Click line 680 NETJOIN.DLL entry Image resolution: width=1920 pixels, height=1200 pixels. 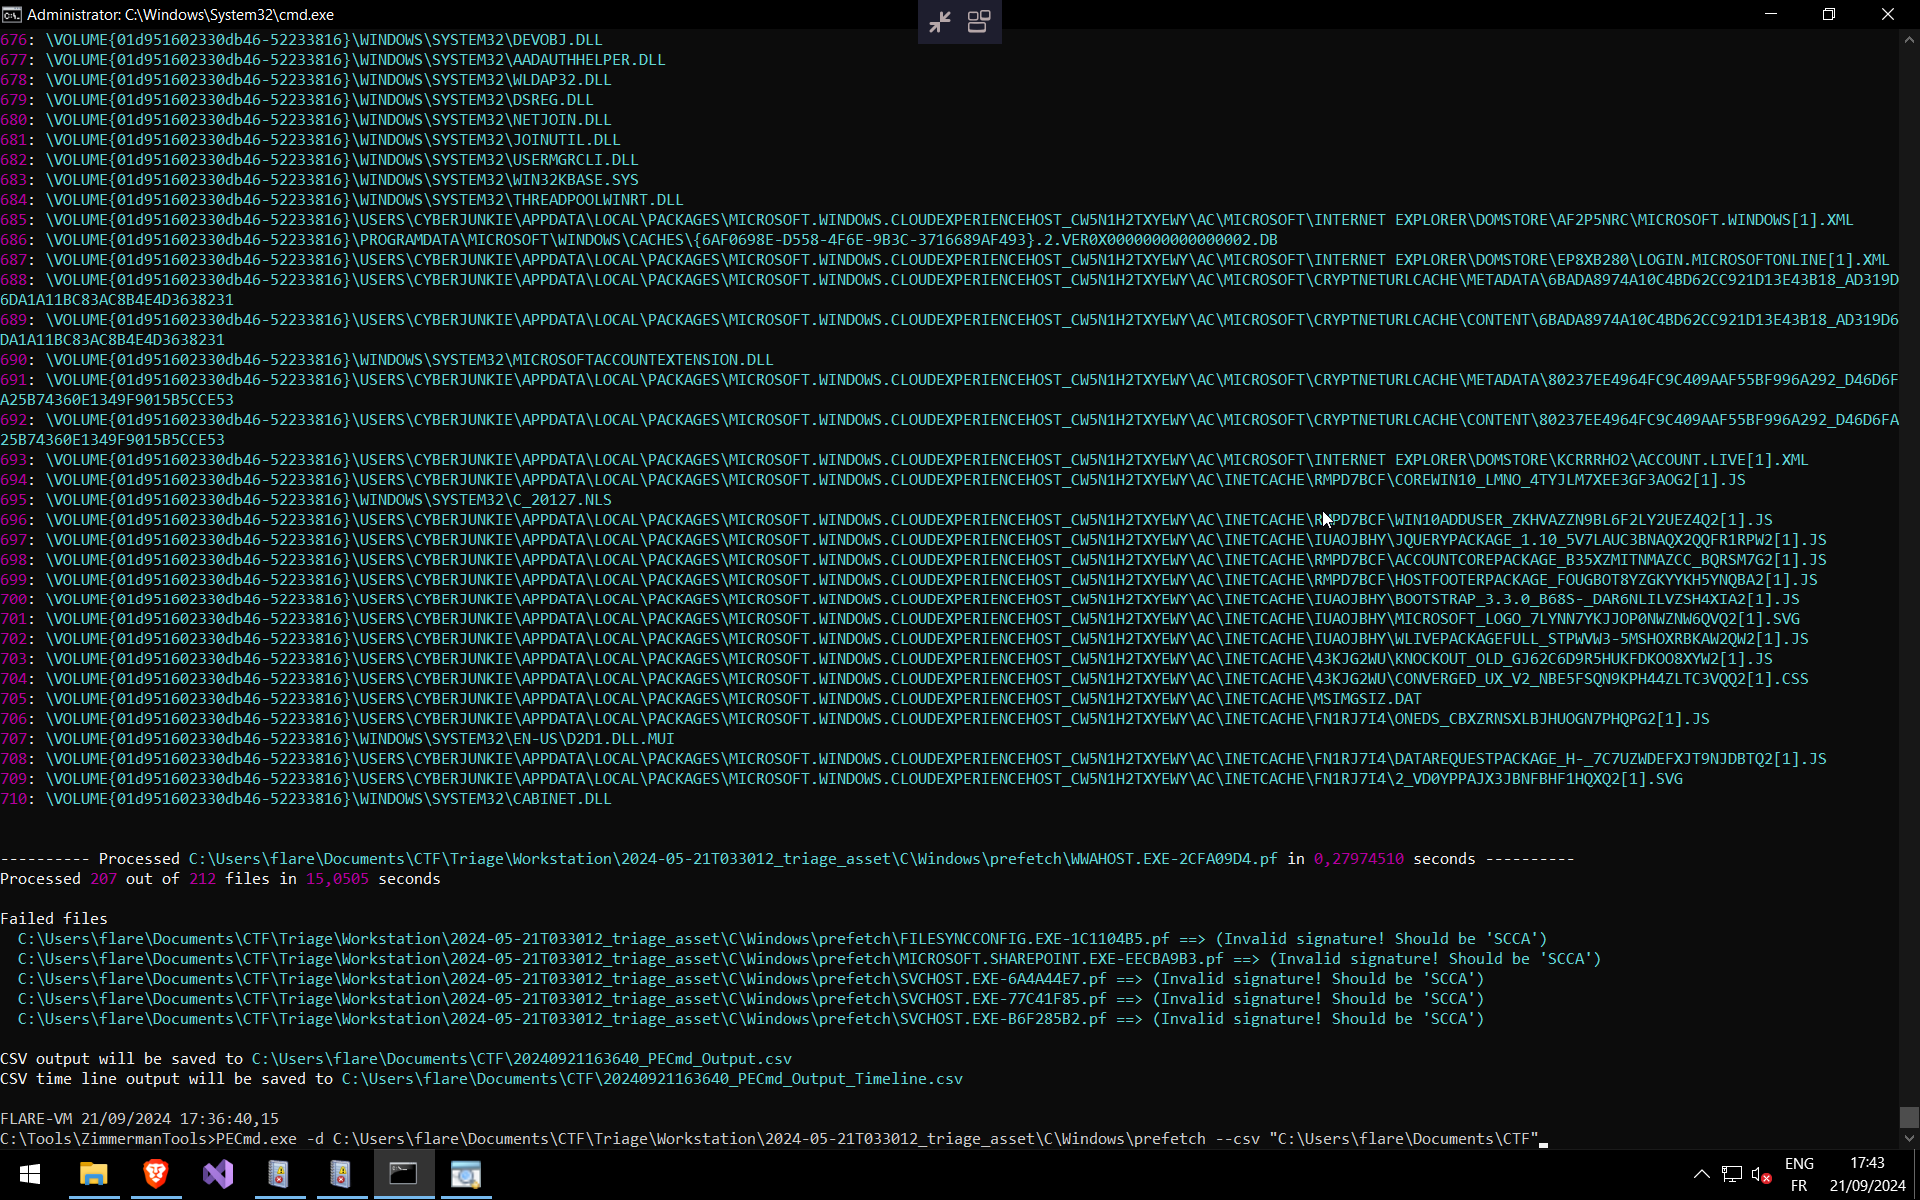[x=306, y=120]
